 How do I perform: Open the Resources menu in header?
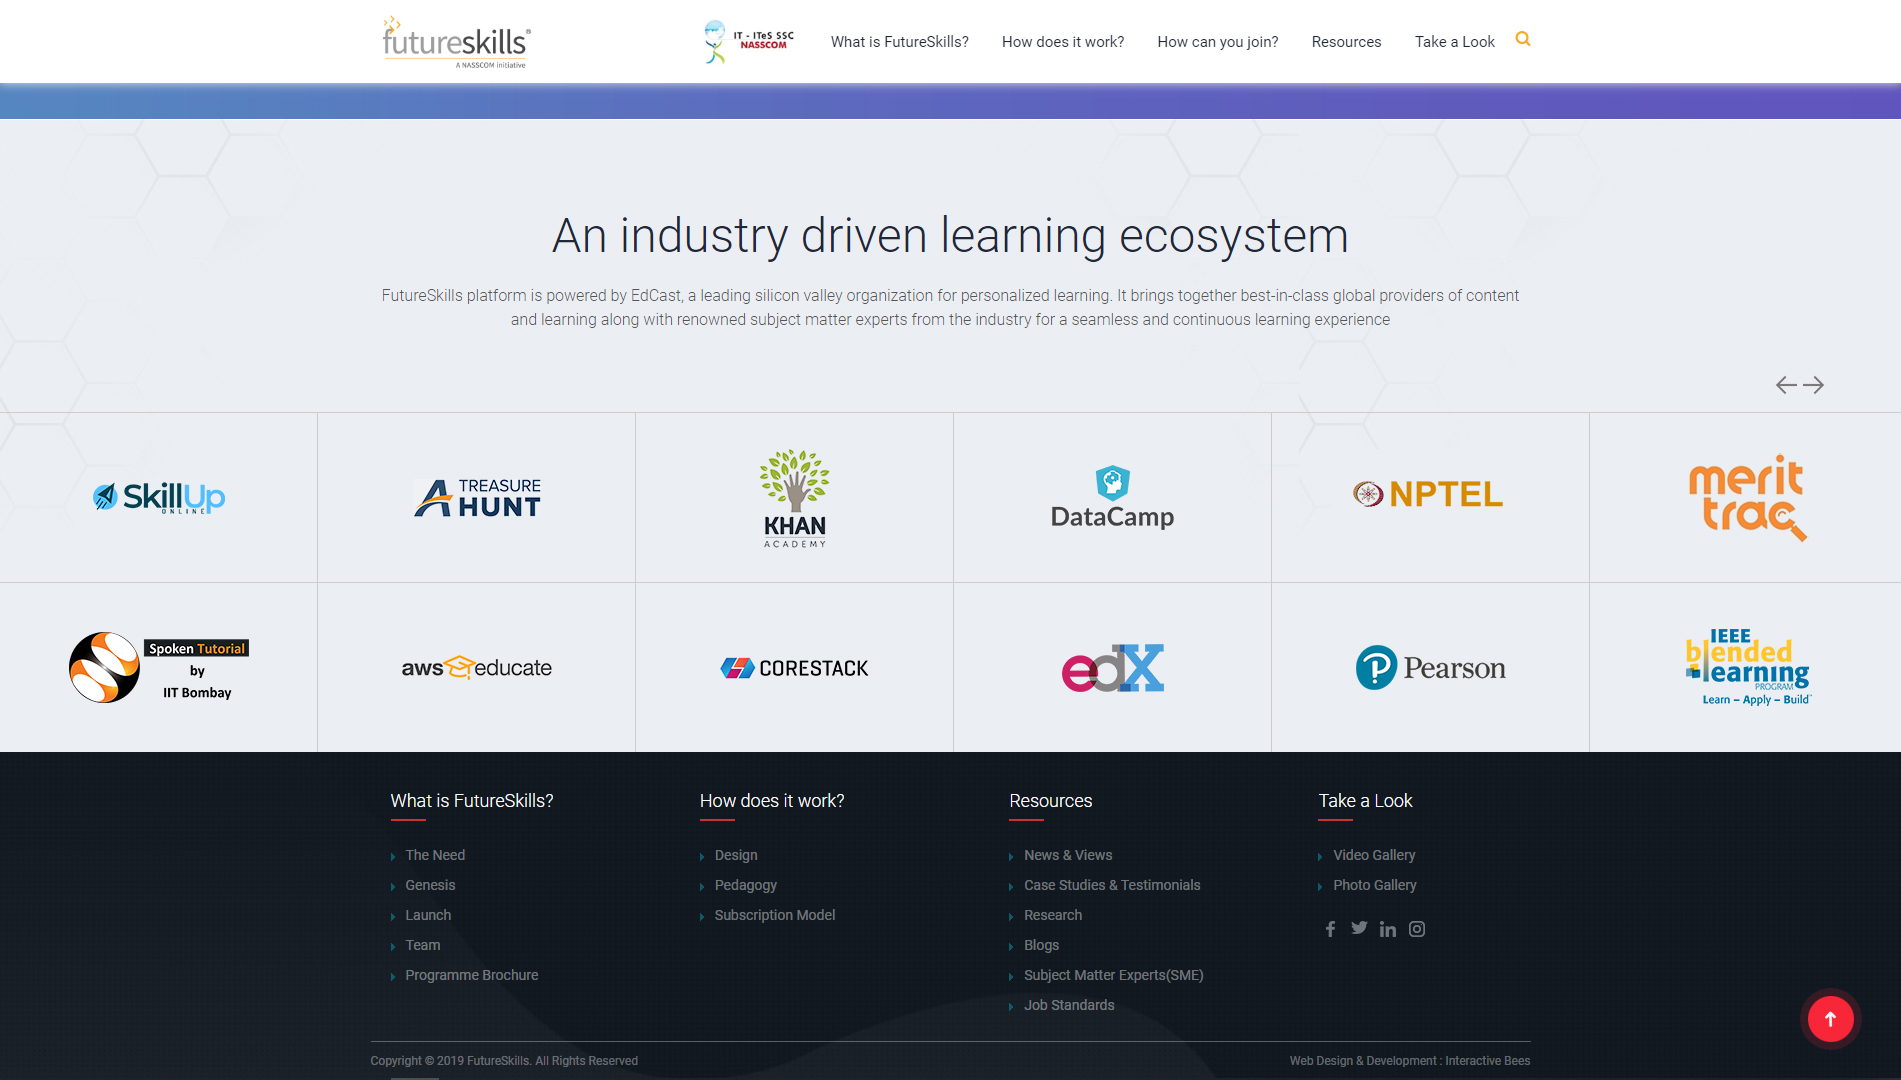pos(1346,42)
